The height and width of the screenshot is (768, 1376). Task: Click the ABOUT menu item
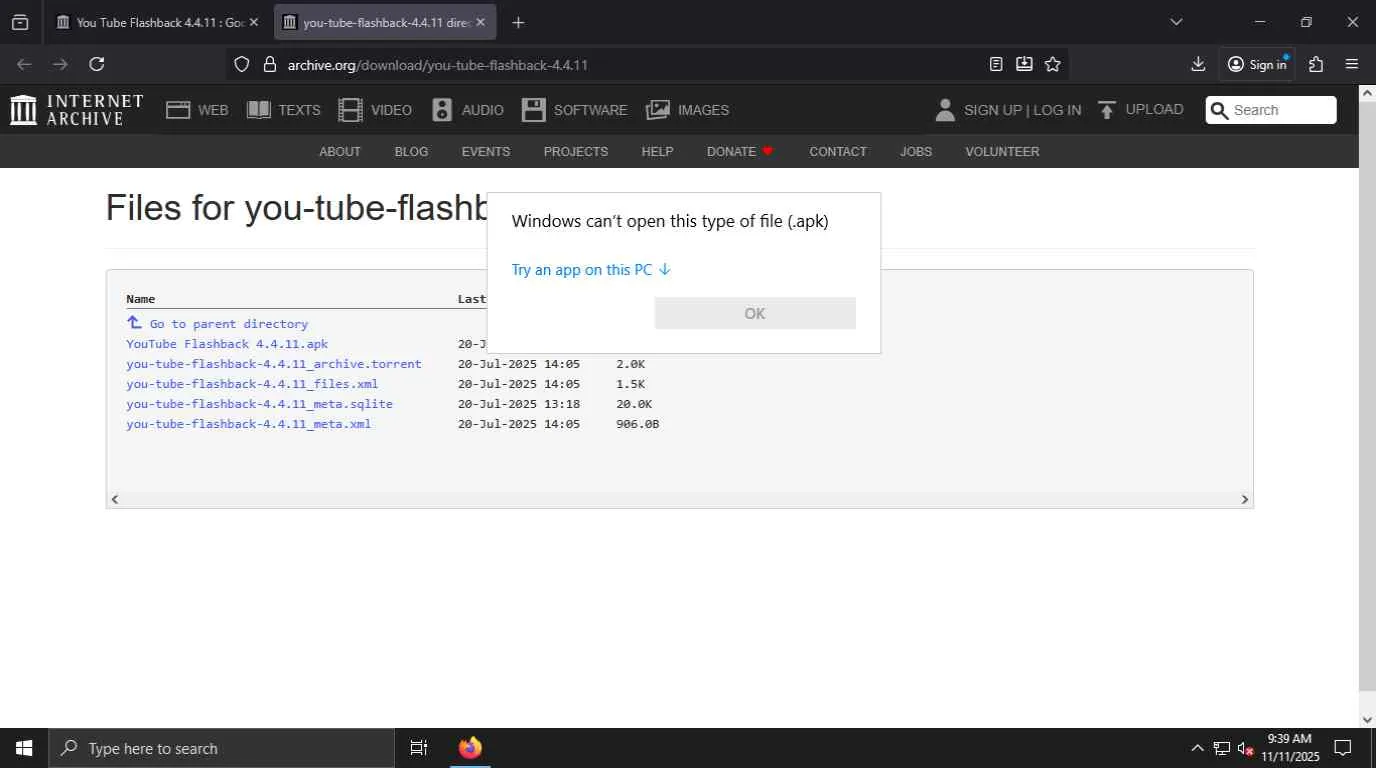pyautogui.click(x=340, y=152)
